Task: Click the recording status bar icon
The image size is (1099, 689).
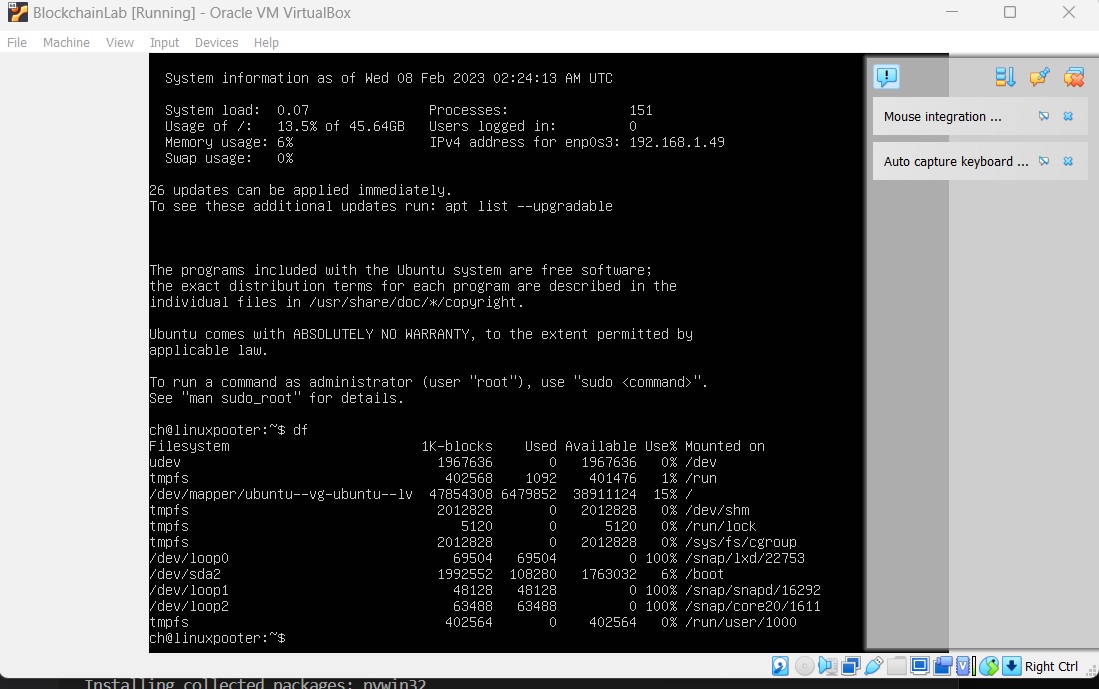Action: 943,666
